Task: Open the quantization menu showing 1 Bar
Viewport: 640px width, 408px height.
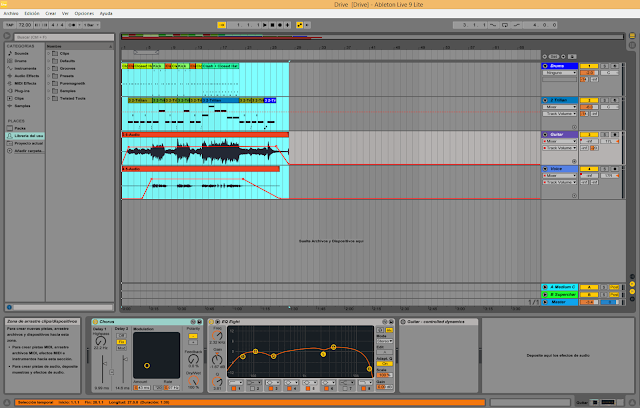Action: (91, 25)
